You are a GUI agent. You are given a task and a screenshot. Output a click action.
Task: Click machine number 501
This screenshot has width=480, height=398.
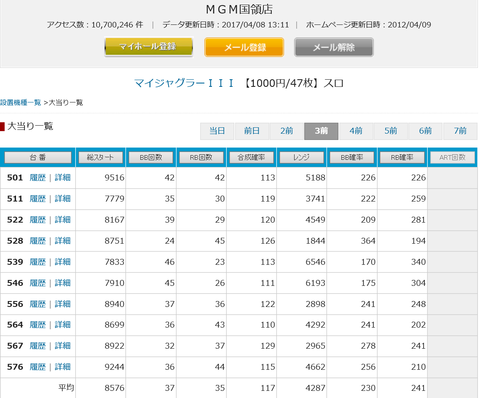pyautogui.click(x=15, y=178)
